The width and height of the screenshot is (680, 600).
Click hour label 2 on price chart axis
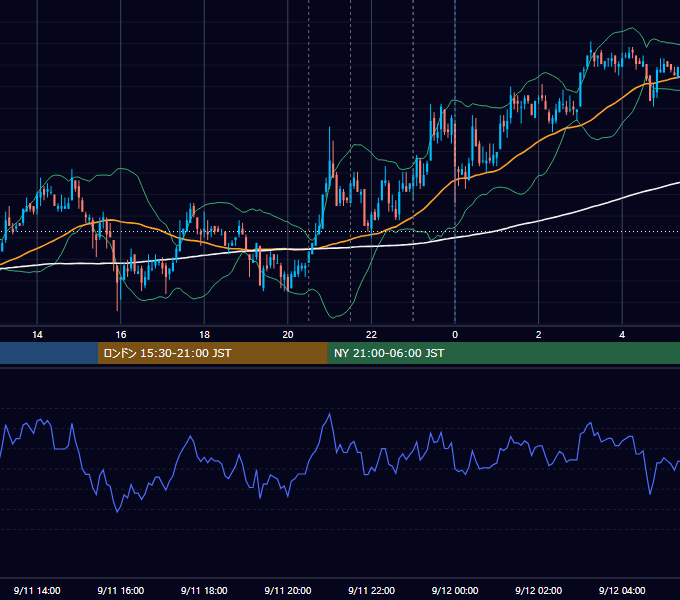(x=539, y=335)
